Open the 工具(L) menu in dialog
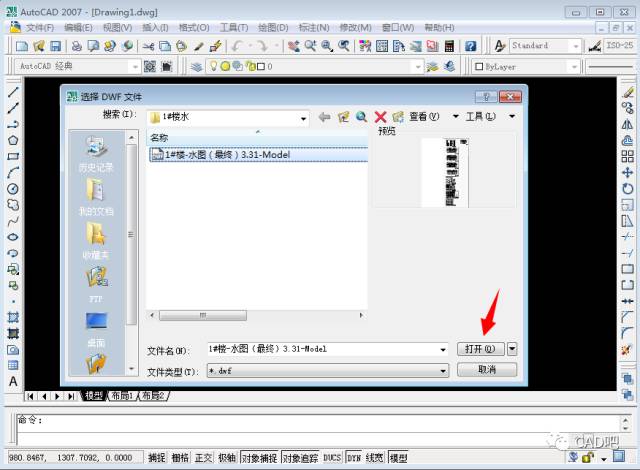The image size is (640, 470). 485,117
